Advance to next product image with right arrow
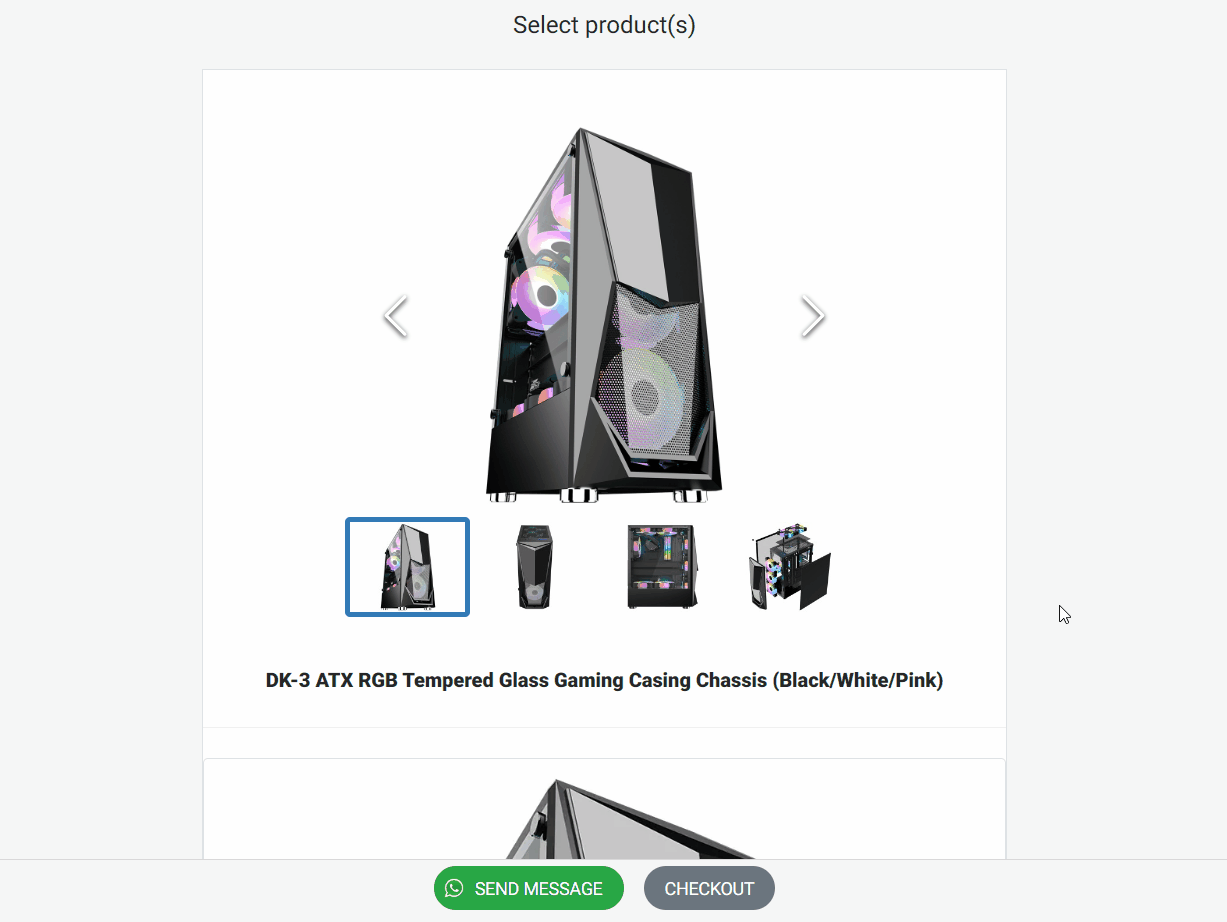Image resolution: width=1227 pixels, height=922 pixels. point(813,316)
